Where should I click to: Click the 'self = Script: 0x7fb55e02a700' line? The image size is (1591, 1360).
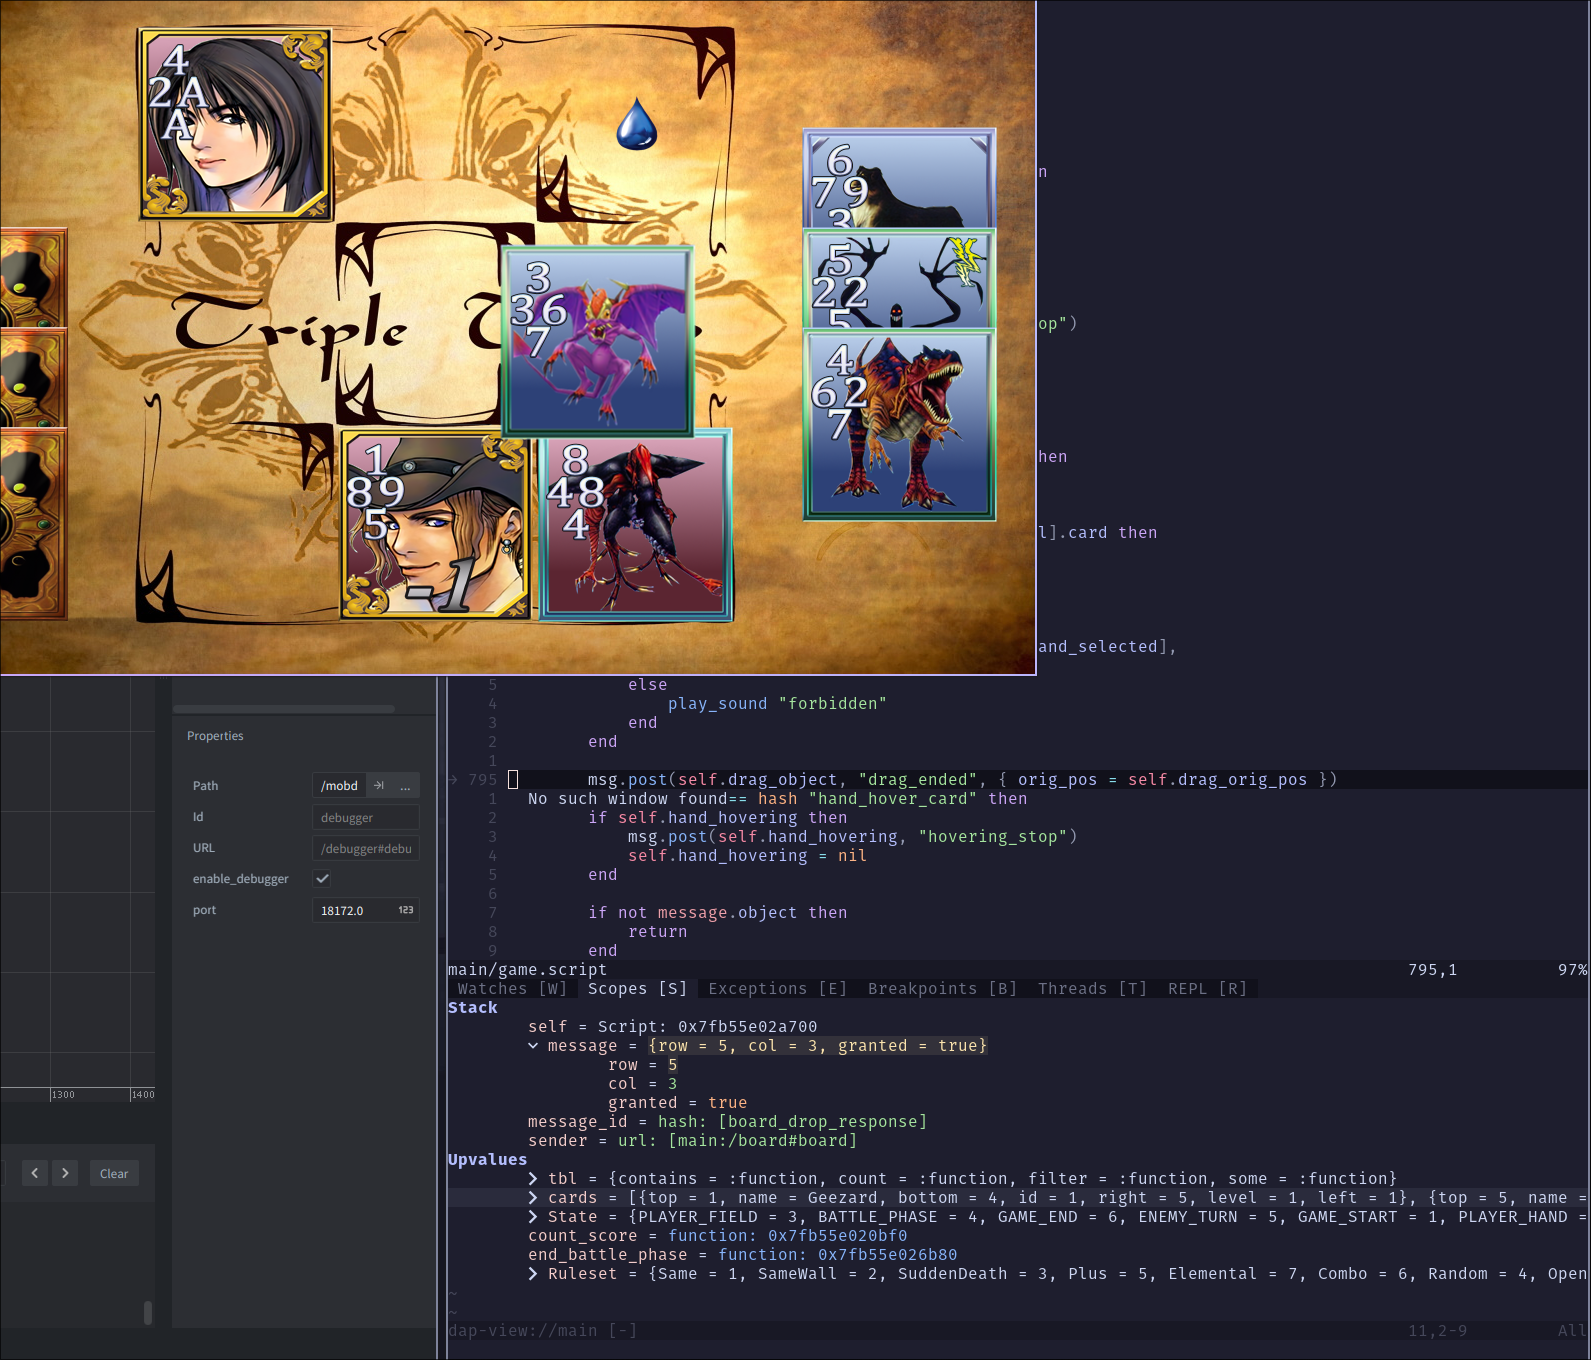pos(672,1027)
